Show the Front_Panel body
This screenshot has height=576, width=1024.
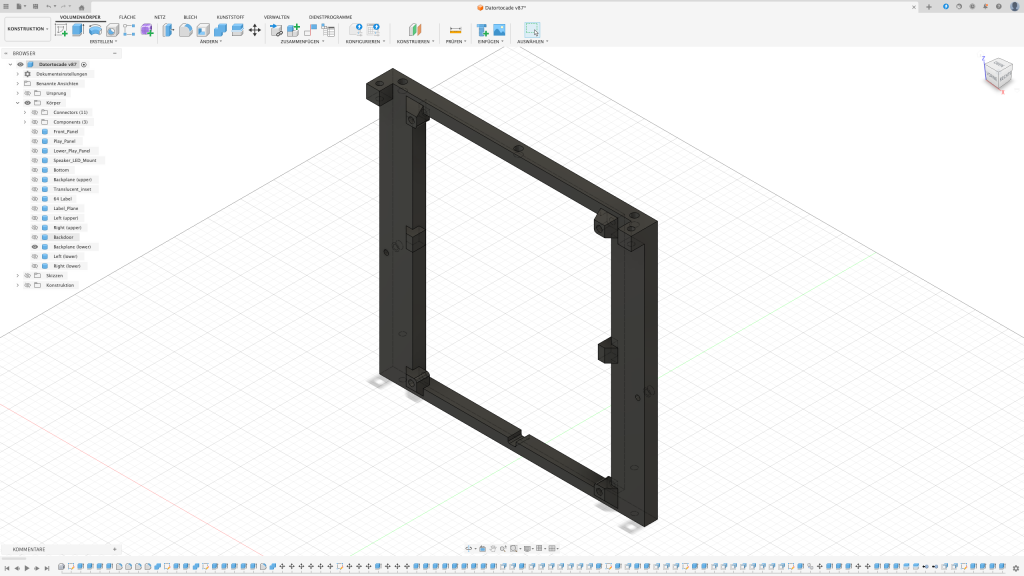pos(35,131)
